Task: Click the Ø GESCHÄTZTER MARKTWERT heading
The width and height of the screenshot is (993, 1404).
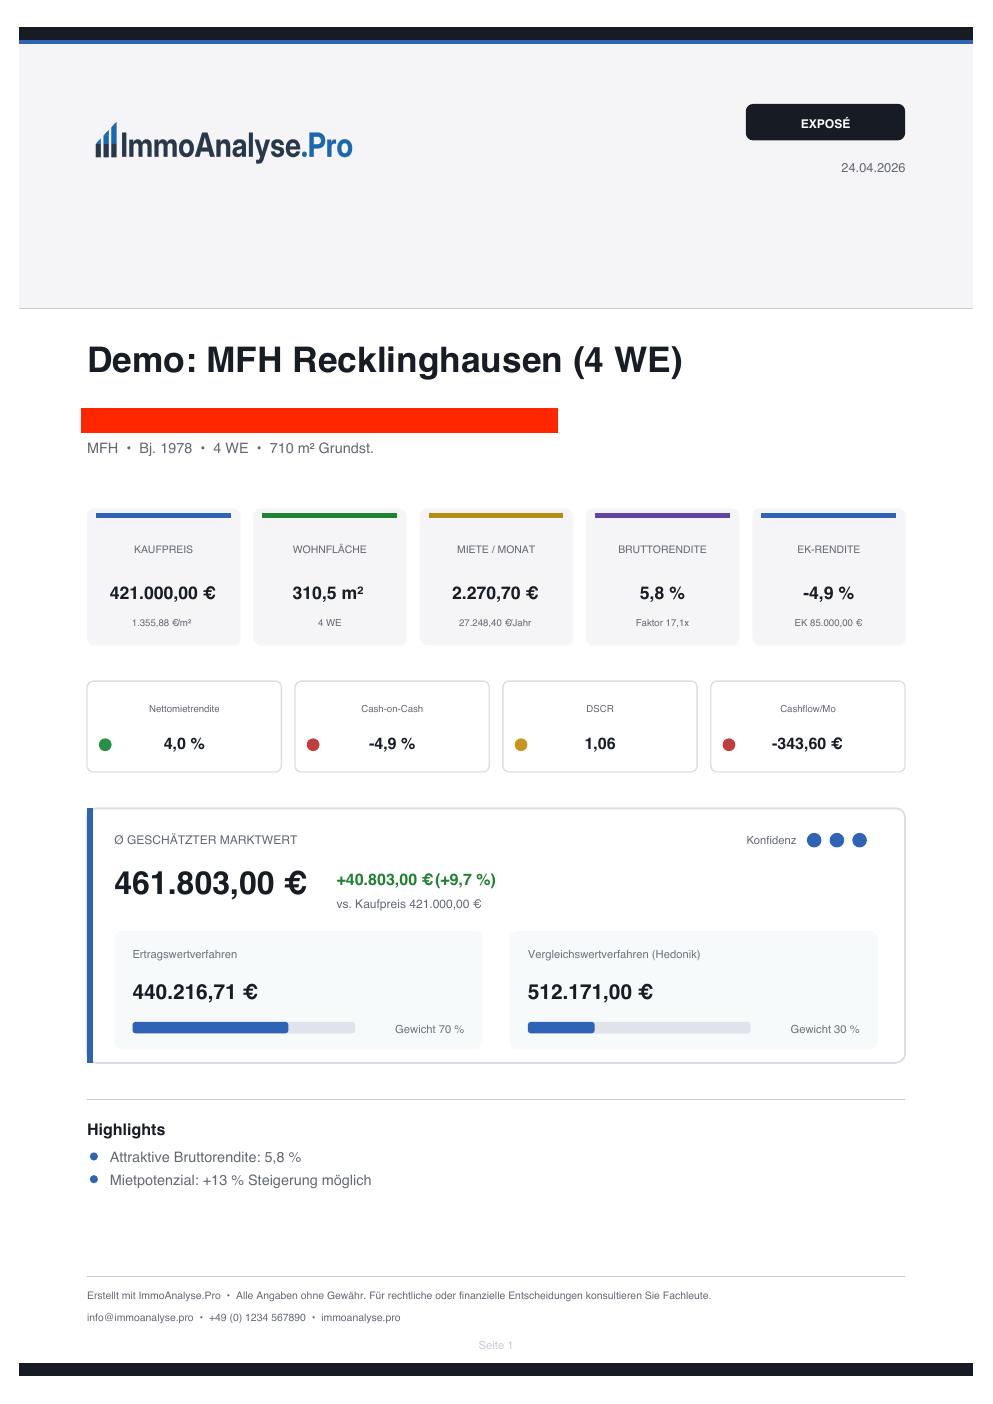Action: (x=205, y=840)
